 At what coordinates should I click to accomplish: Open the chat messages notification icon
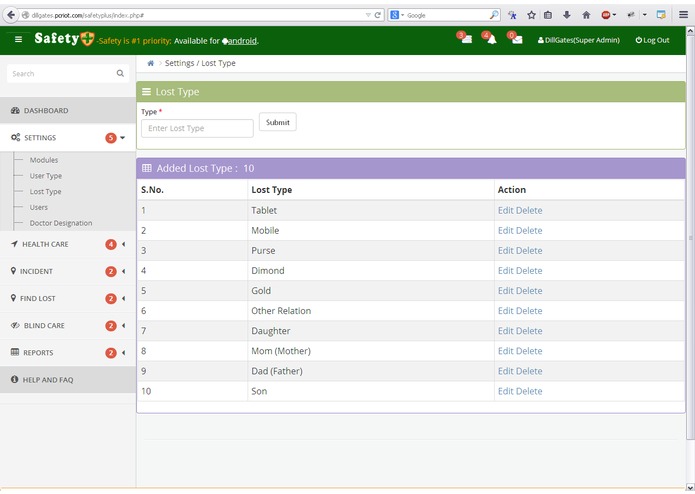tap(465, 38)
